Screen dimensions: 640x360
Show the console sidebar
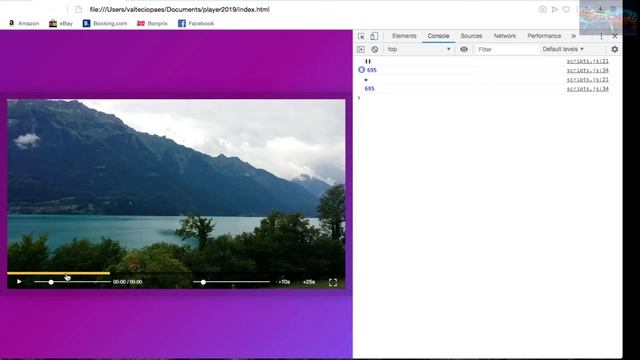(361, 49)
